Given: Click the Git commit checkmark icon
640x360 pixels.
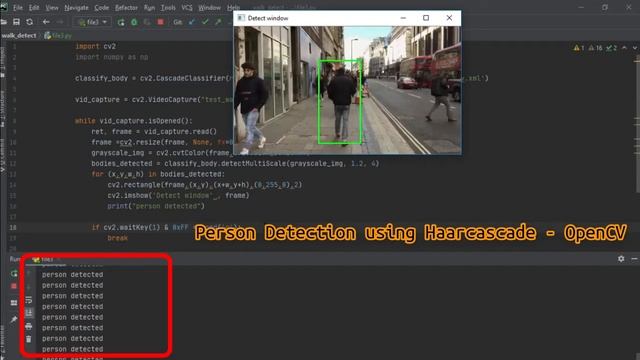Looking at the screenshot, I should [x=205, y=22].
